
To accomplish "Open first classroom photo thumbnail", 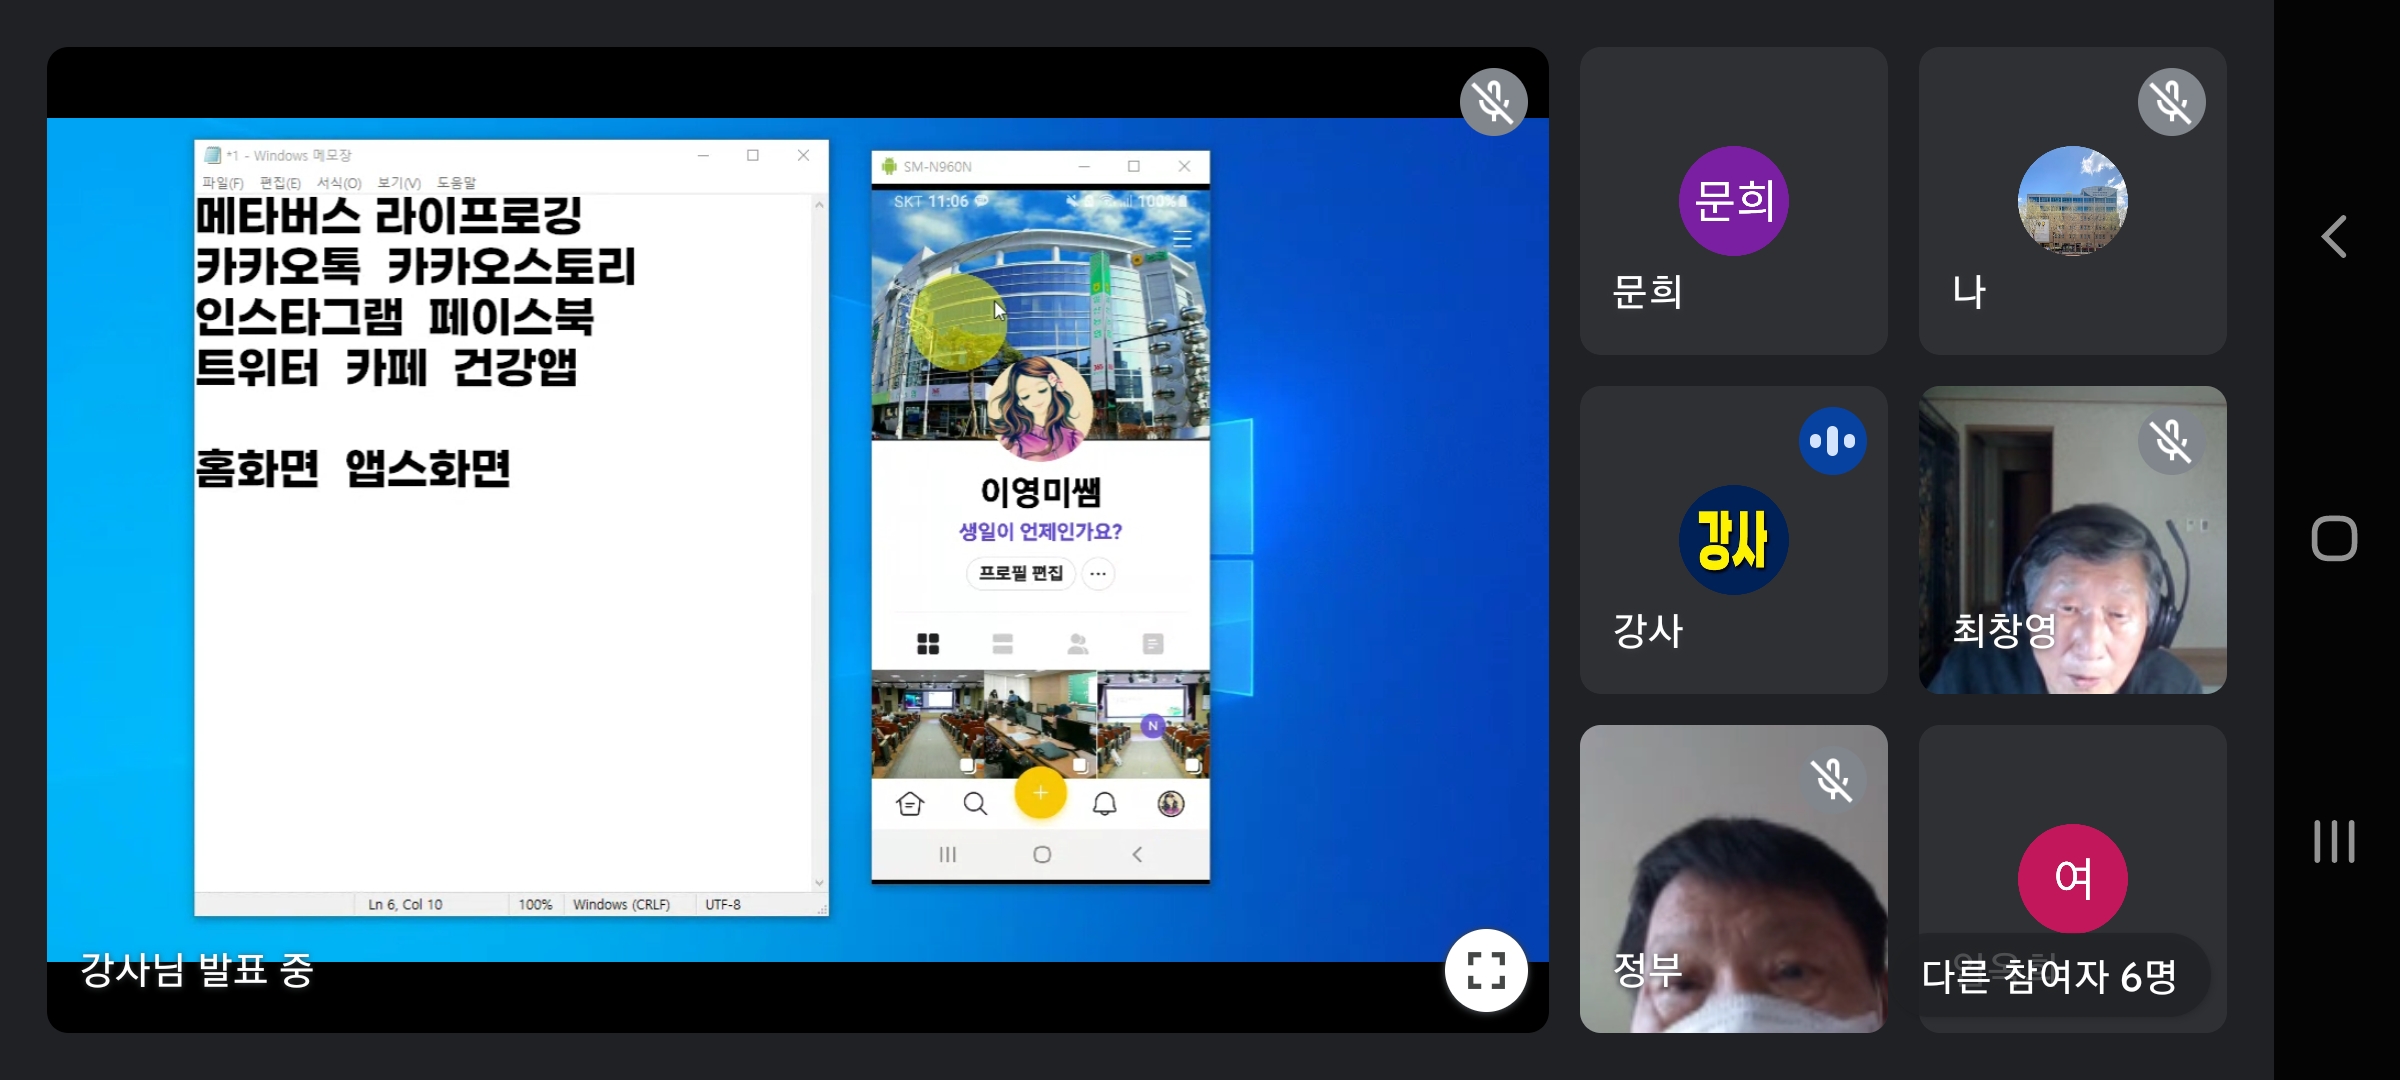I will coord(927,724).
